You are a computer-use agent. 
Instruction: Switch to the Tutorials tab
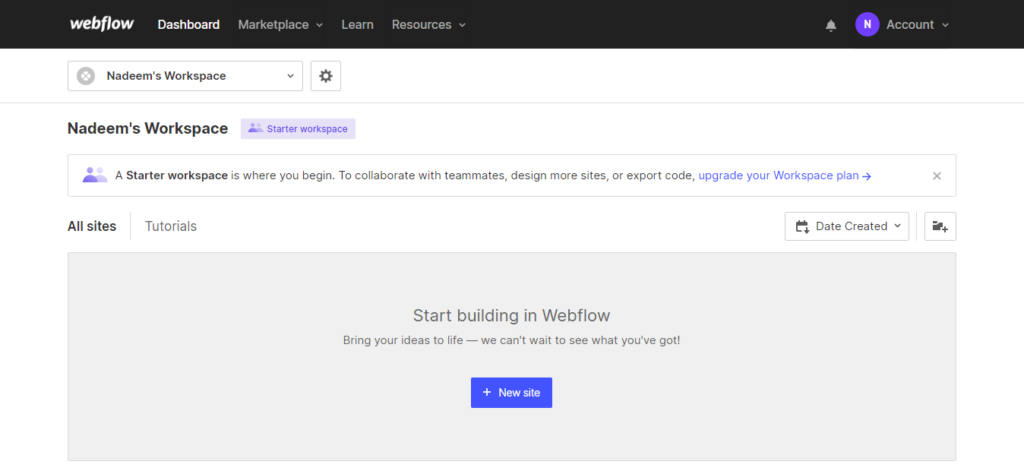(170, 227)
